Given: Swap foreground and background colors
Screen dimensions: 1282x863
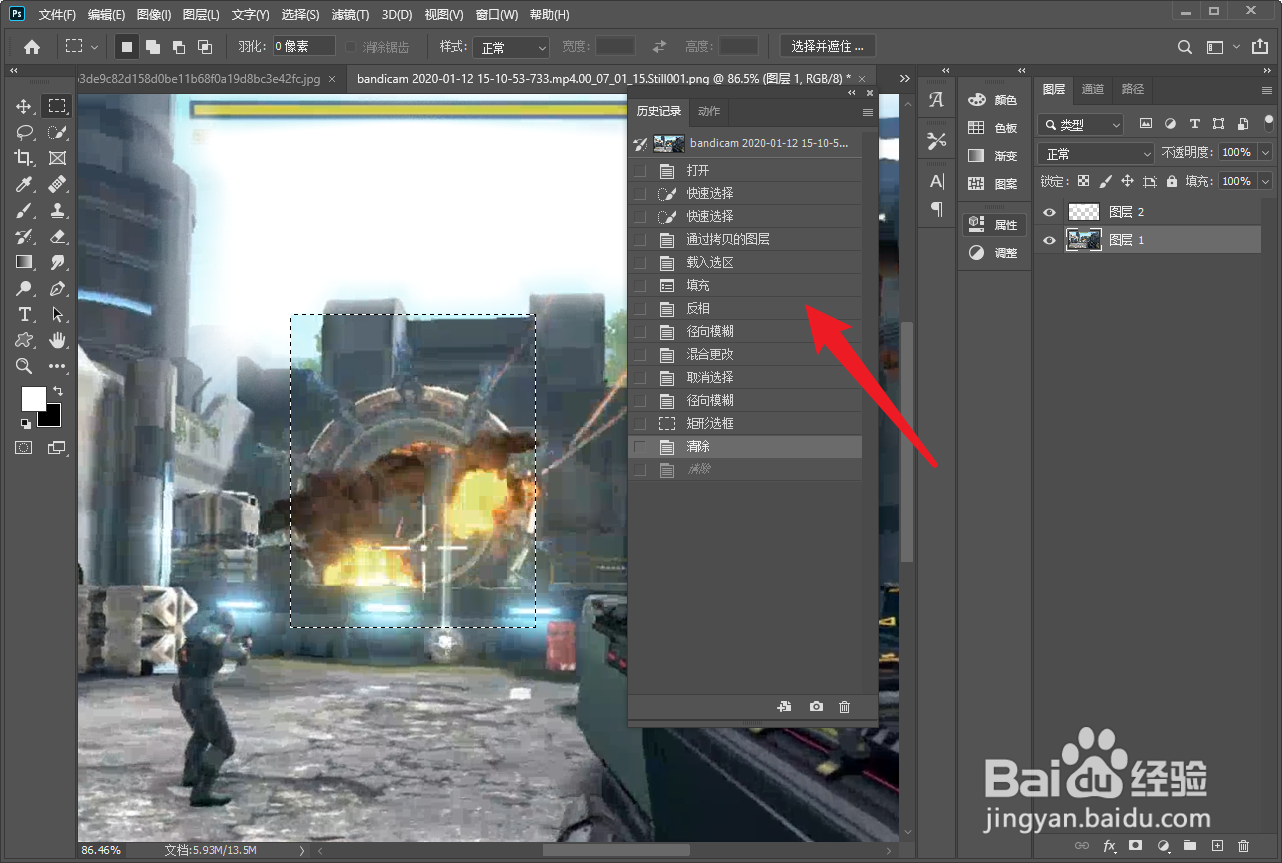Looking at the screenshot, I should [x=58, y=390].
